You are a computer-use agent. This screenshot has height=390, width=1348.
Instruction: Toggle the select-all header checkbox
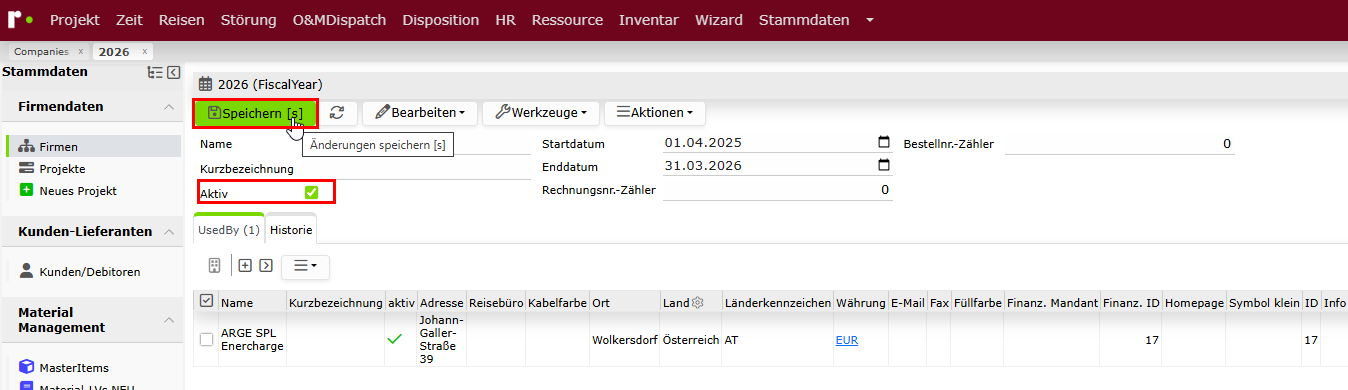[x=207, y=301]
